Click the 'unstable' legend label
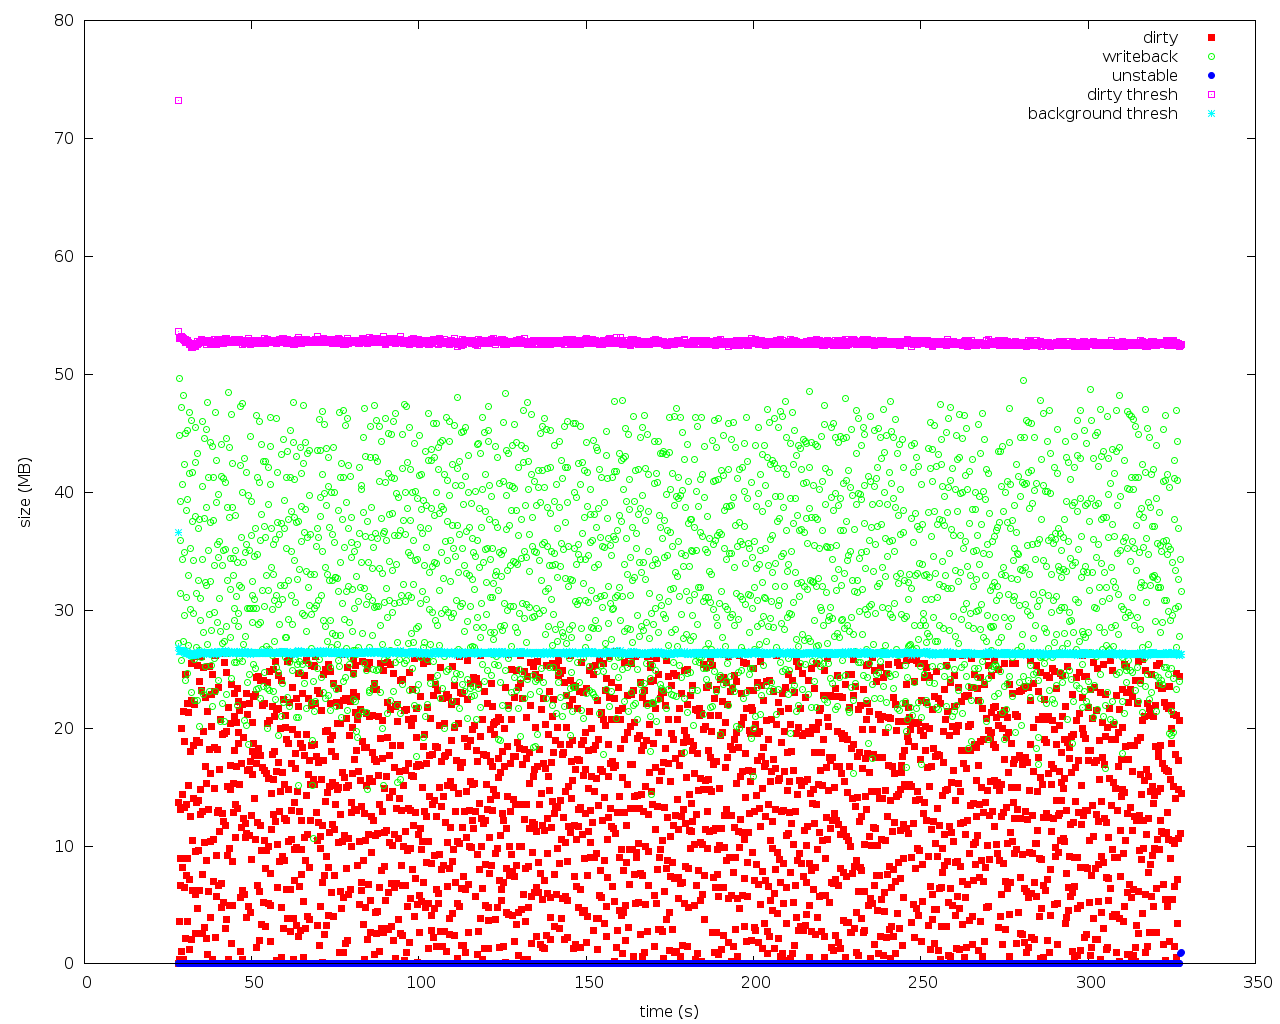This screenshot has height=1024, width=1280. (1145, 76)
